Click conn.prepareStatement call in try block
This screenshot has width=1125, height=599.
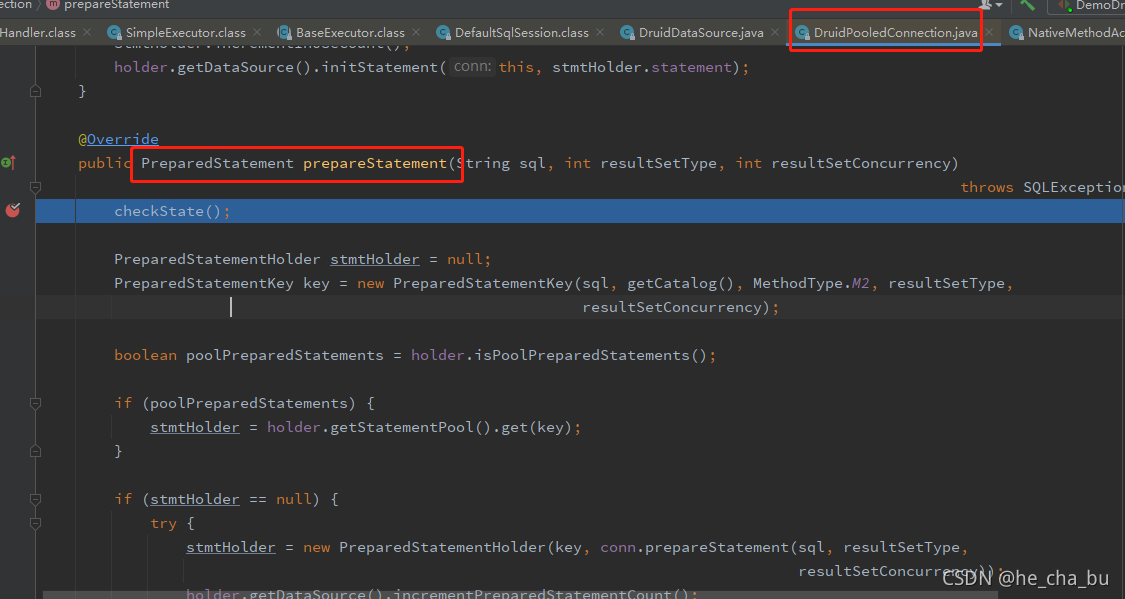[695, 547]
